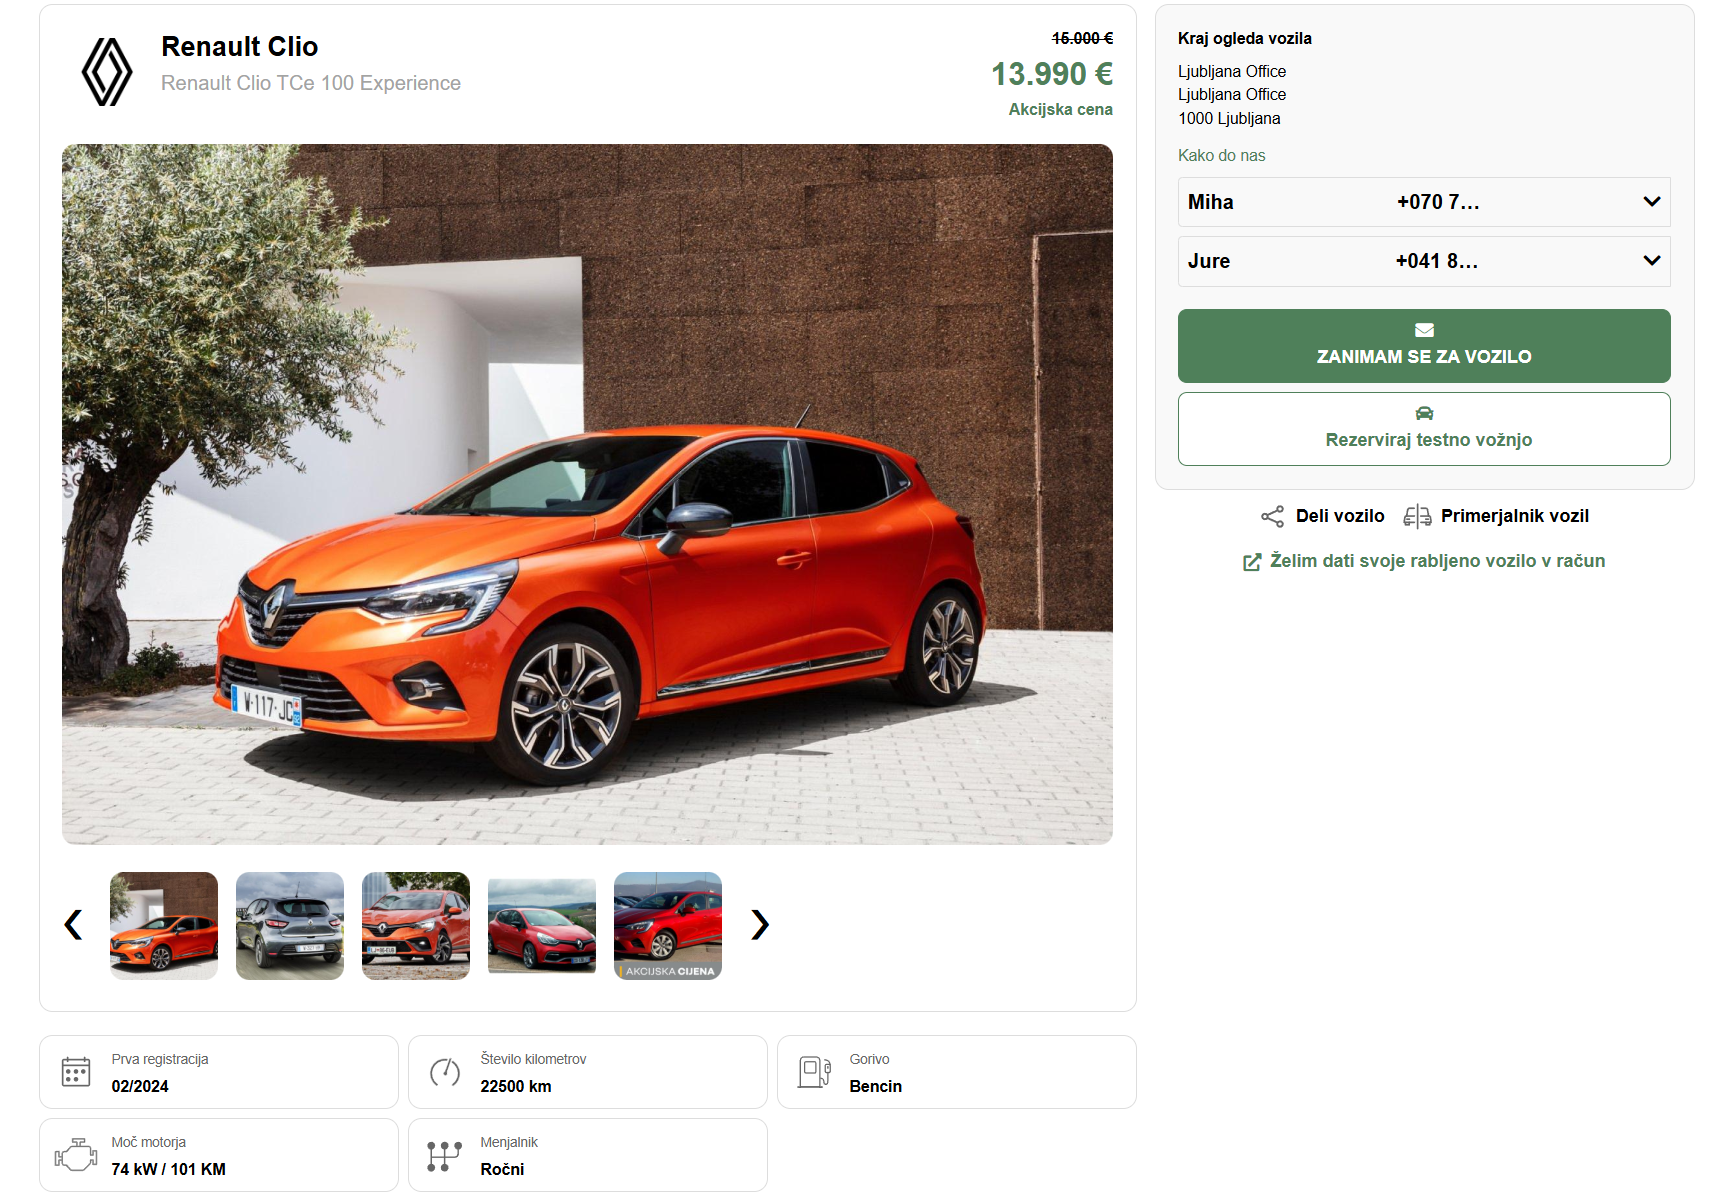
Task: Click the external link icon for trade-in
Action: [x=1251, y=562]
